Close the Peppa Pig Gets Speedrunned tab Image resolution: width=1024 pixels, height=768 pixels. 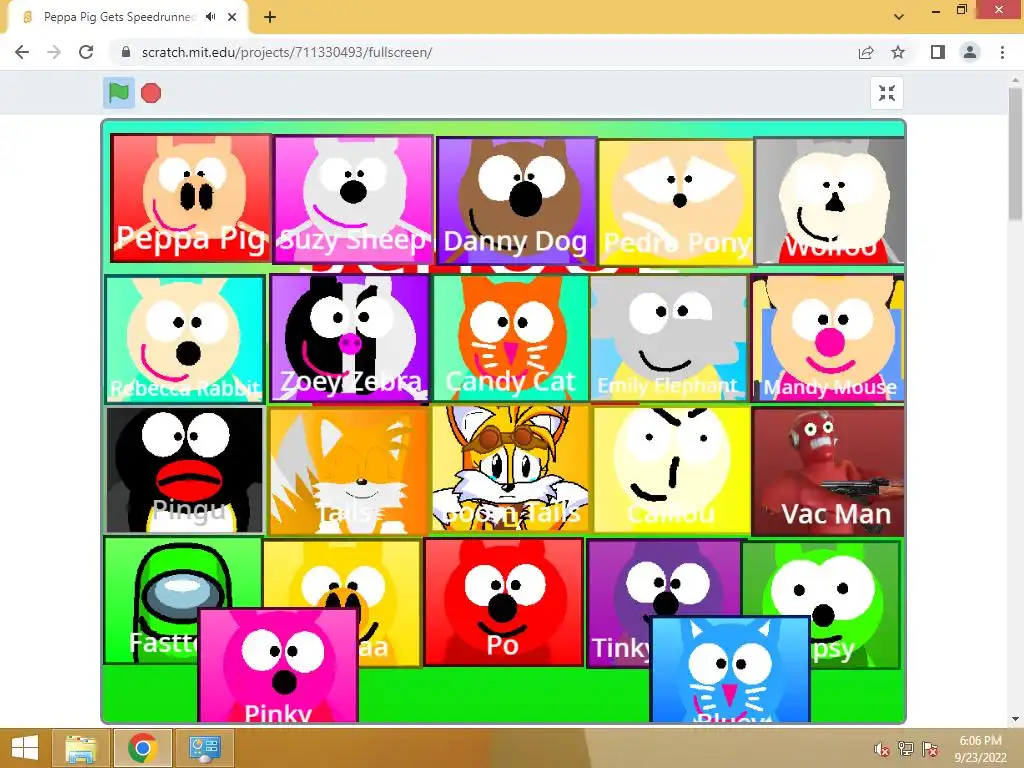(232, 17)
